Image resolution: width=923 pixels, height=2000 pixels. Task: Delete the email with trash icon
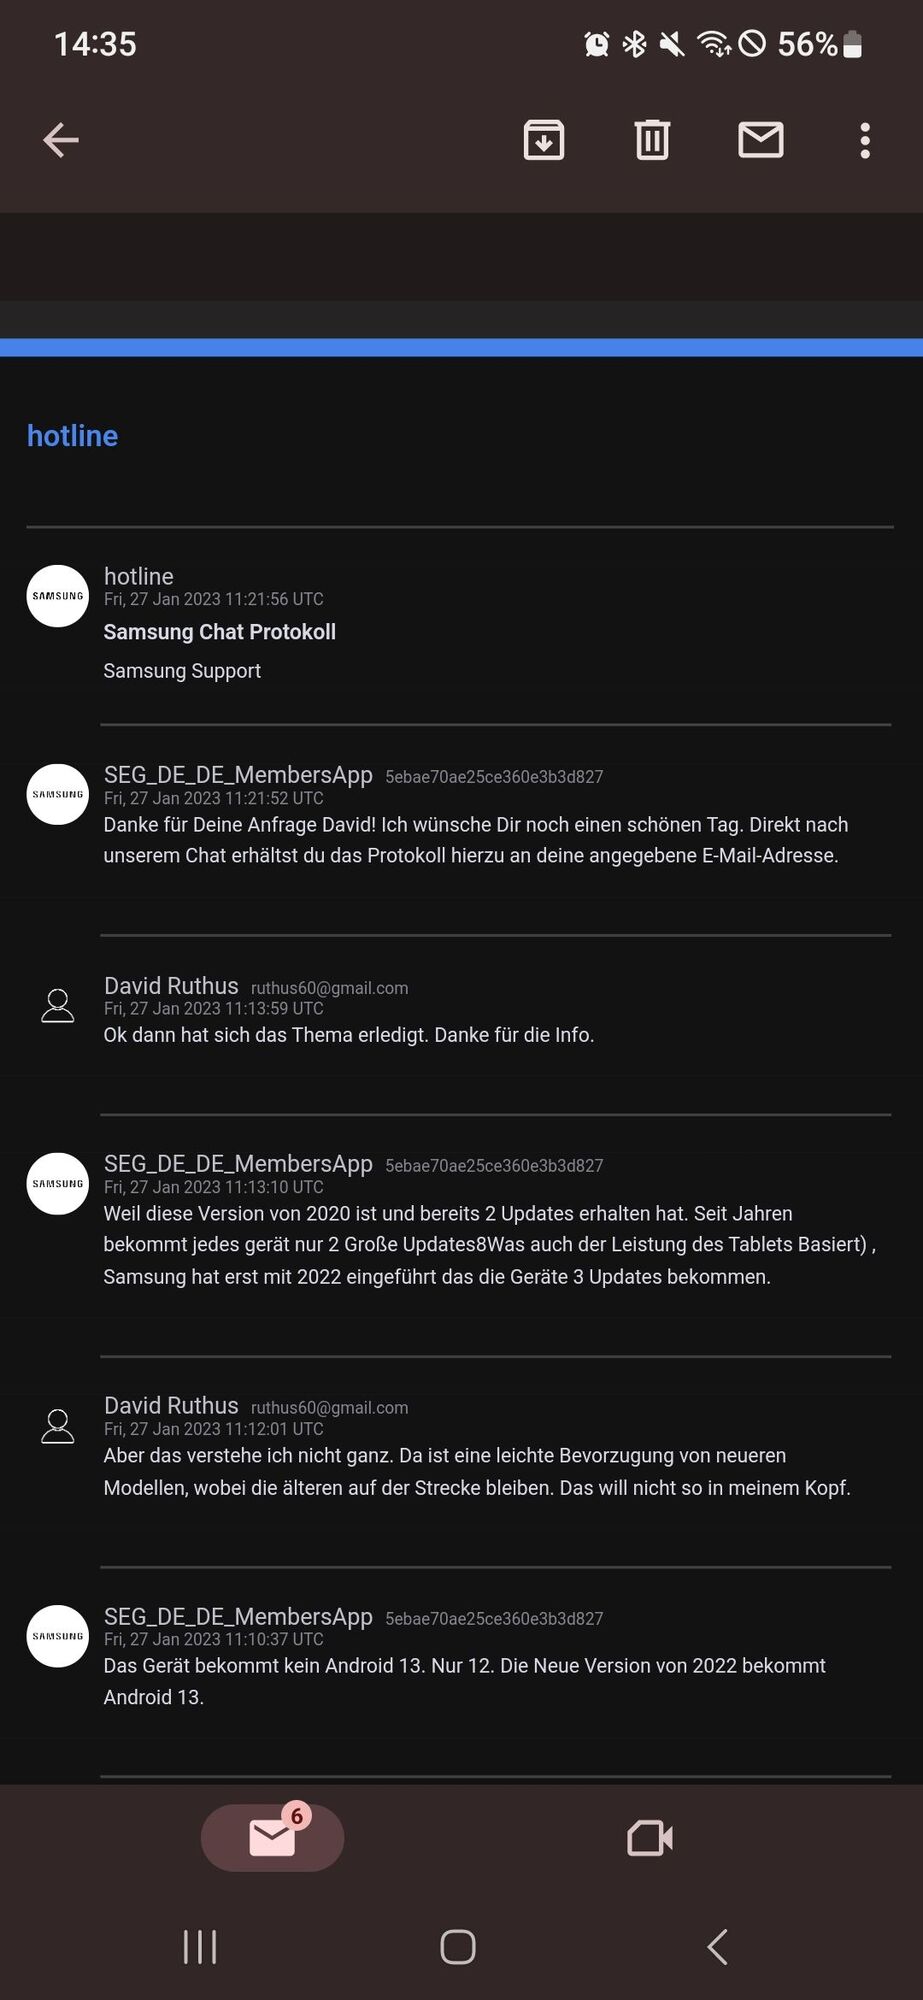(652, 140)
